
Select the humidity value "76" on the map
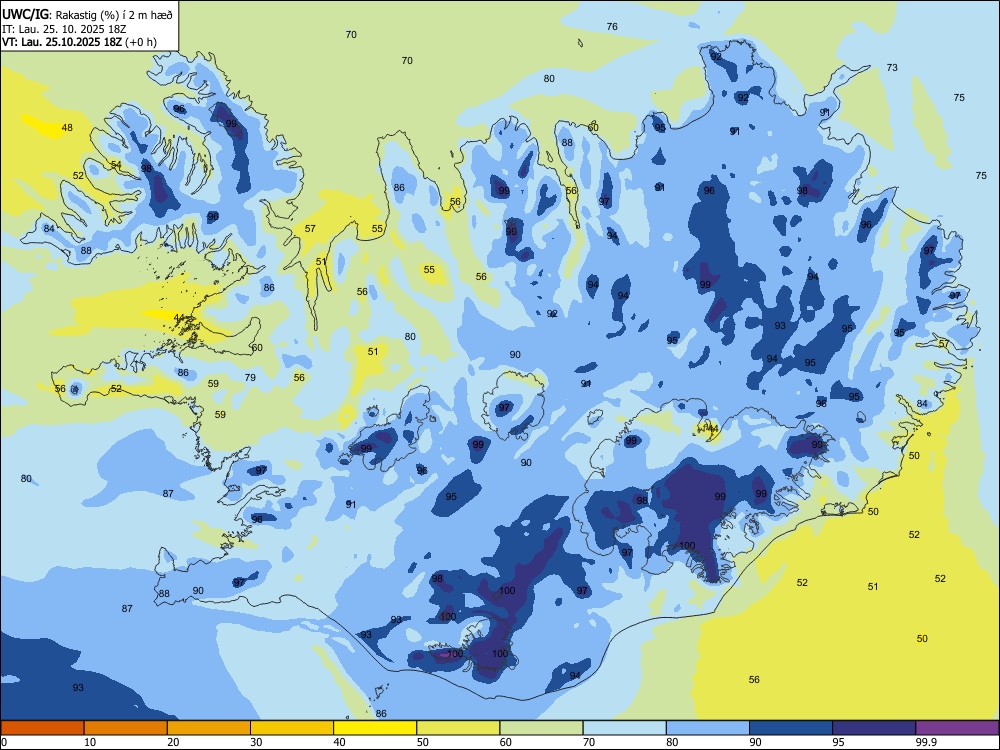(x=612, y=26)
